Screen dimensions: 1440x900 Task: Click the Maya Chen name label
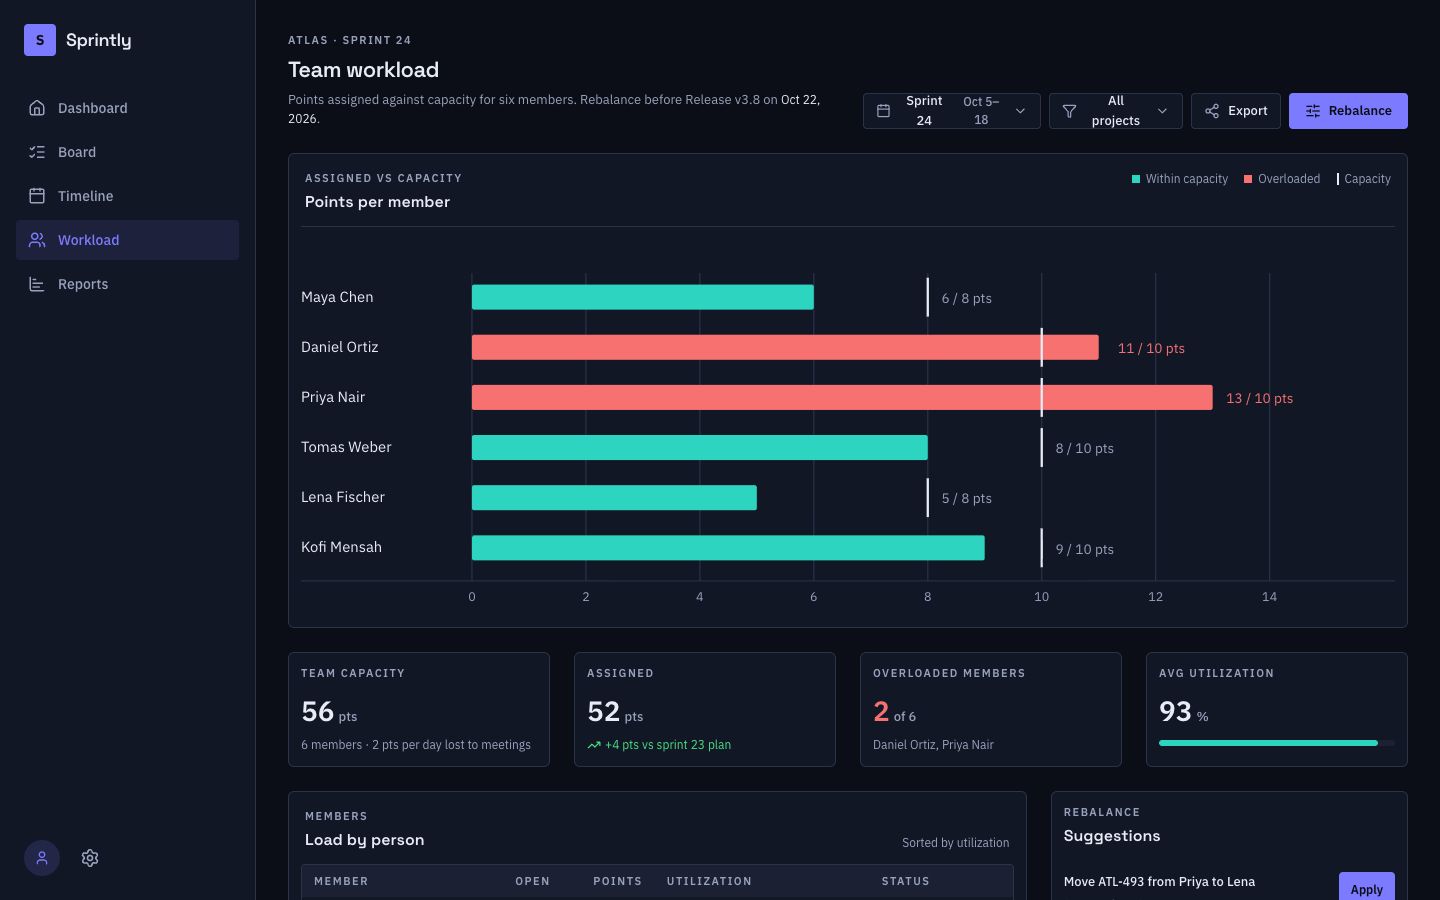click(337, 297)
